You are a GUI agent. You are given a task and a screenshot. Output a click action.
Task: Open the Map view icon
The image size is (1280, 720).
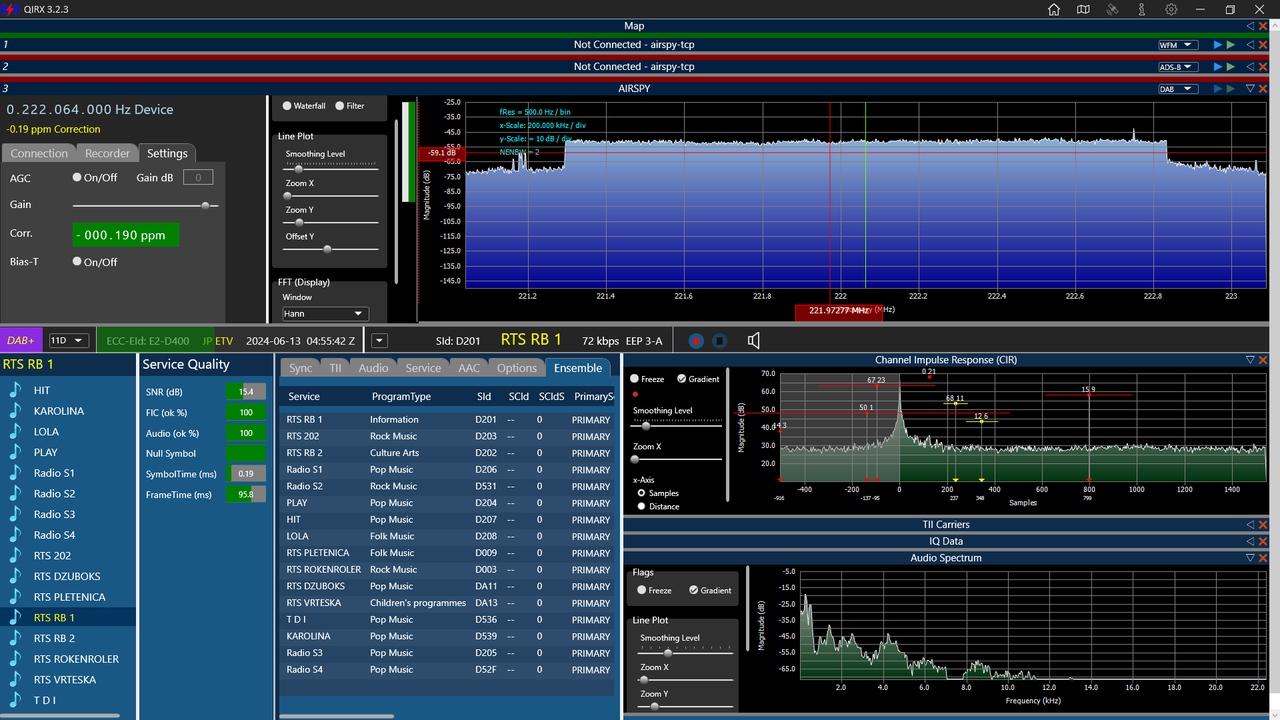(x=1083, y=9)
